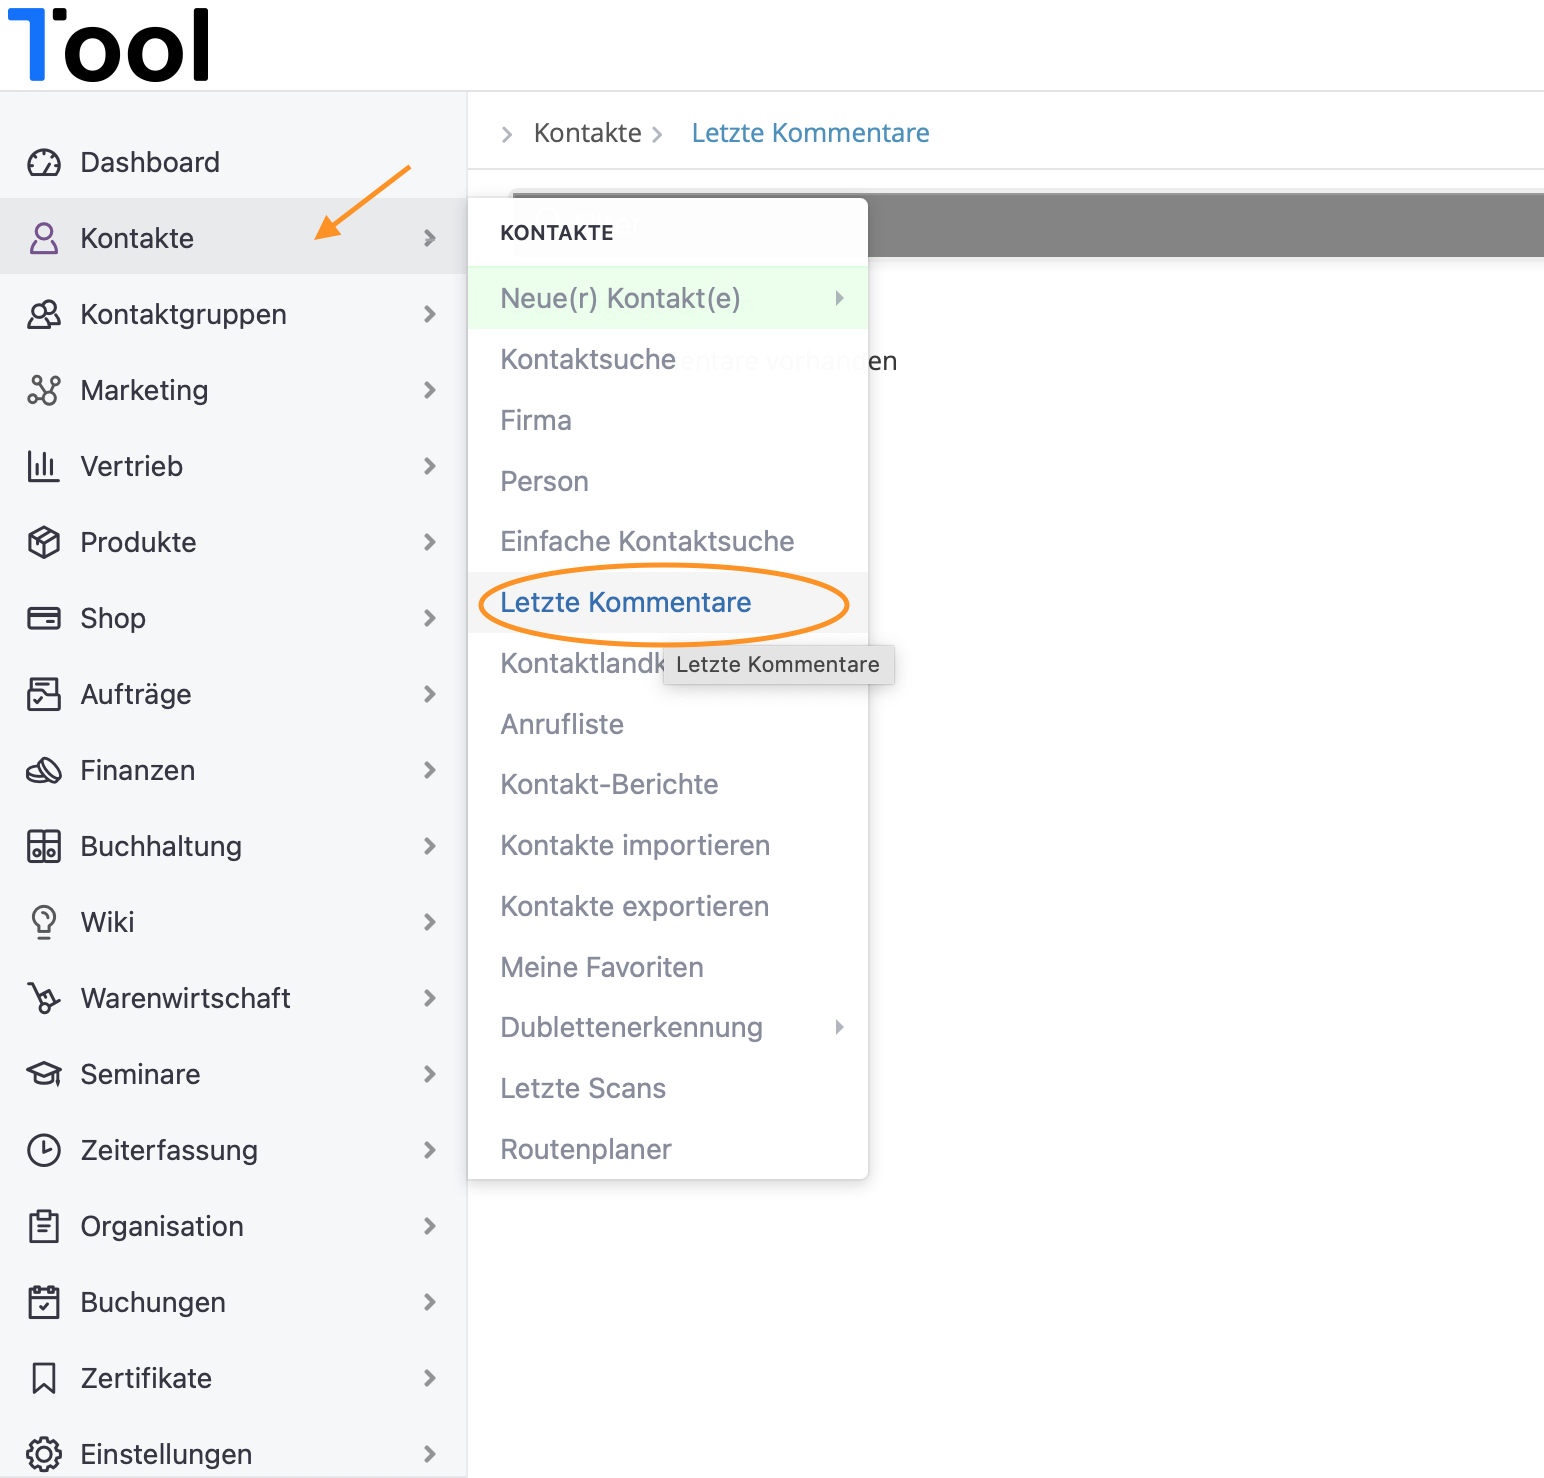This screenshot has height=1478, width=1544.
Task: Open Anrufliste menu entry
Action: point(668,724)
